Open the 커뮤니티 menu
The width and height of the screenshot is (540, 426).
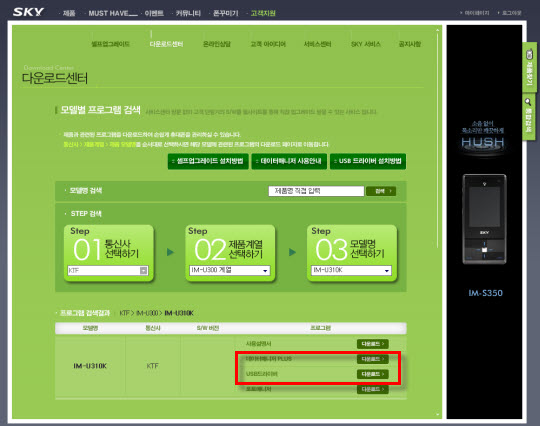(x=188, y=13)
